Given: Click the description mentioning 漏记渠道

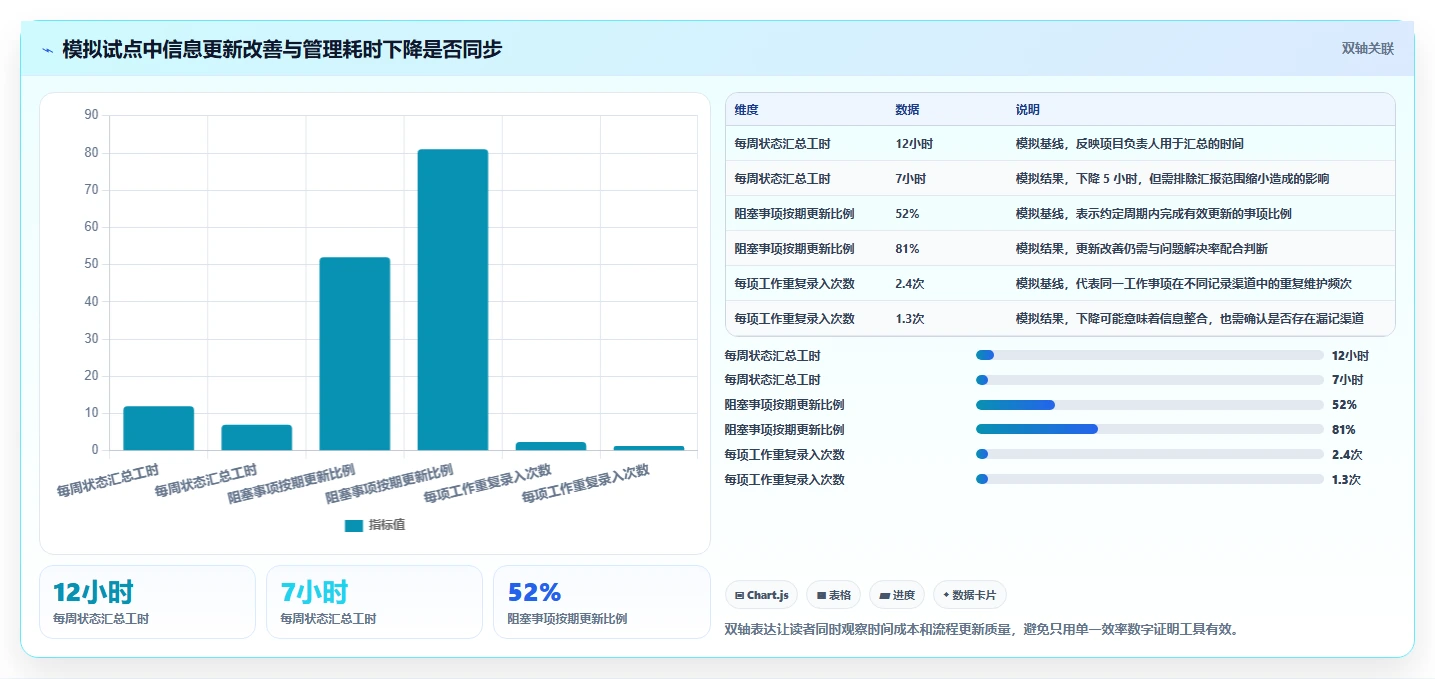Looking at the screenshot, I should pyautogui.click(x=1190, y=319).
